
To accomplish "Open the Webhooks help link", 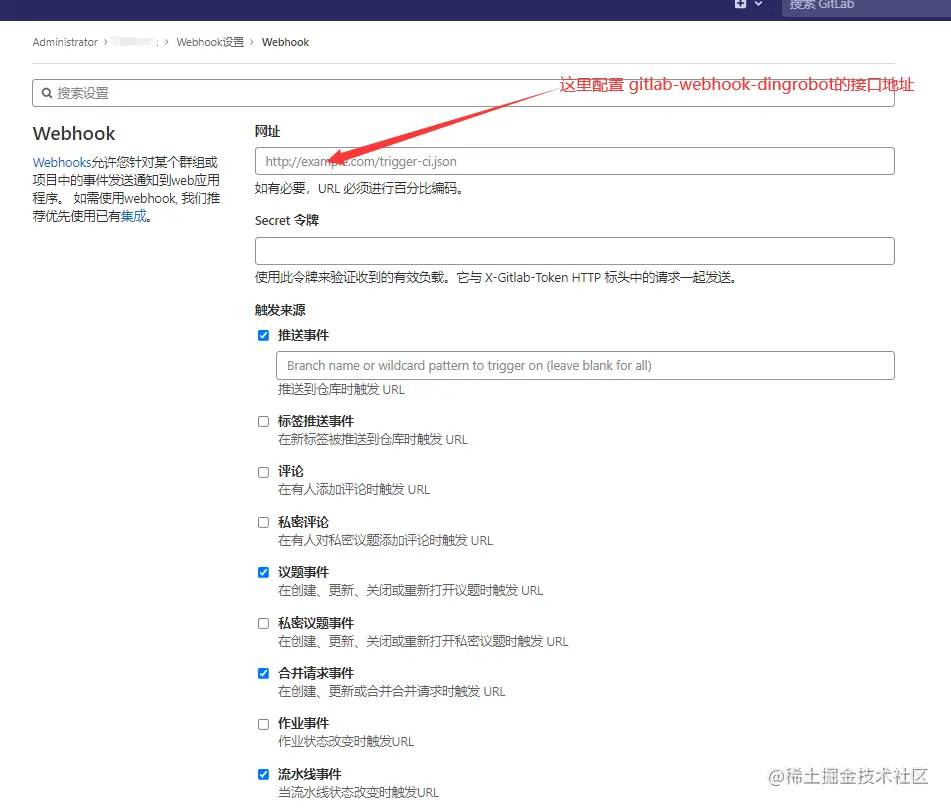I will point(62,163).
